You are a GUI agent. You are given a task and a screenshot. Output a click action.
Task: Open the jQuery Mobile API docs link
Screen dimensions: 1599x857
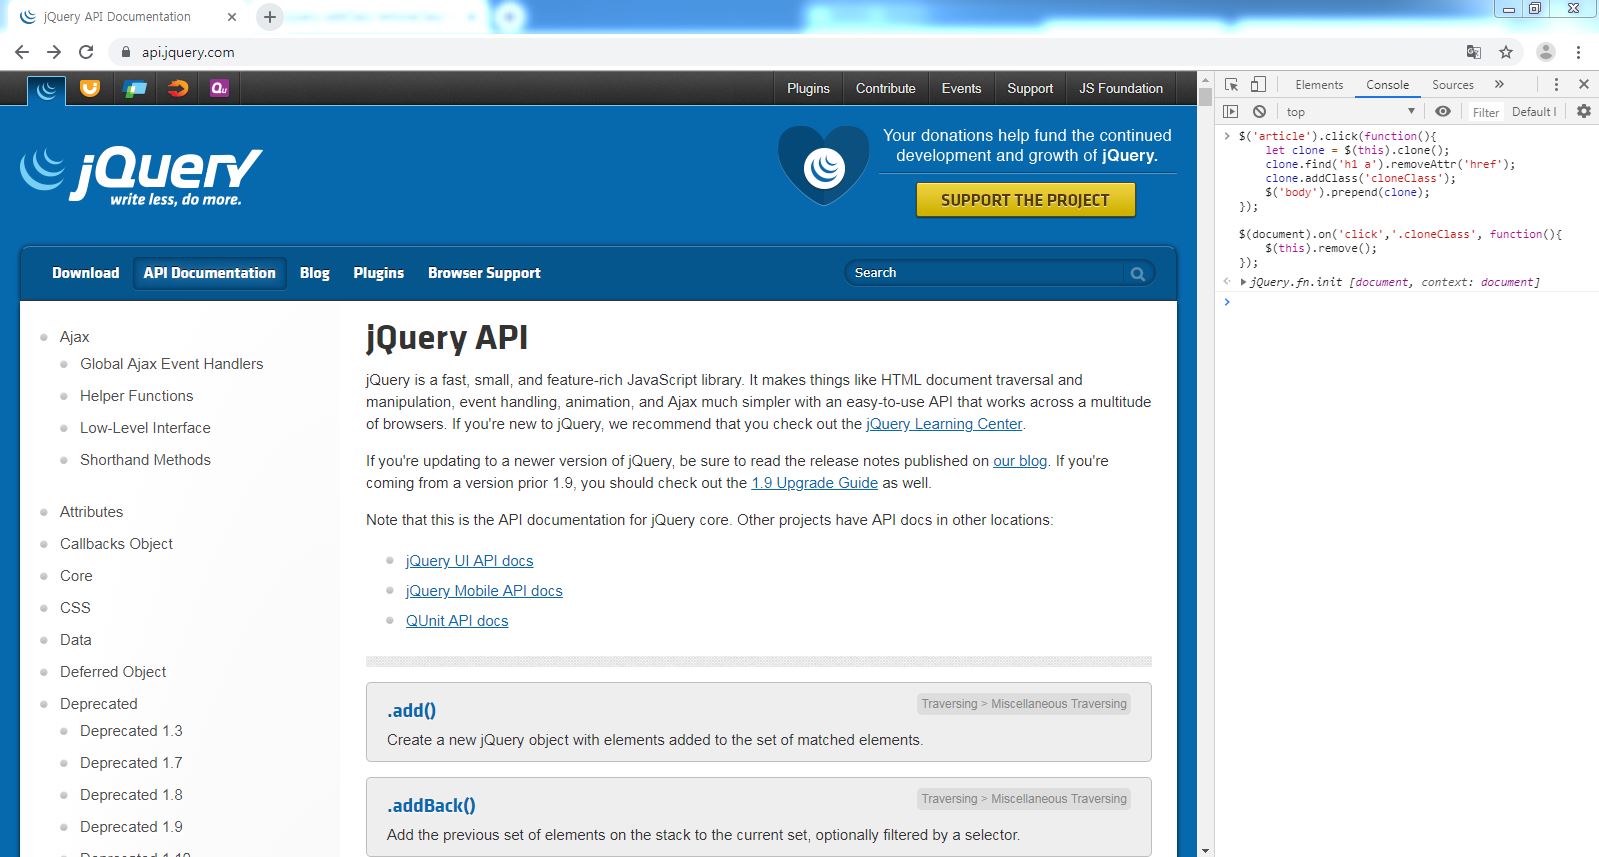click(484, 591)
